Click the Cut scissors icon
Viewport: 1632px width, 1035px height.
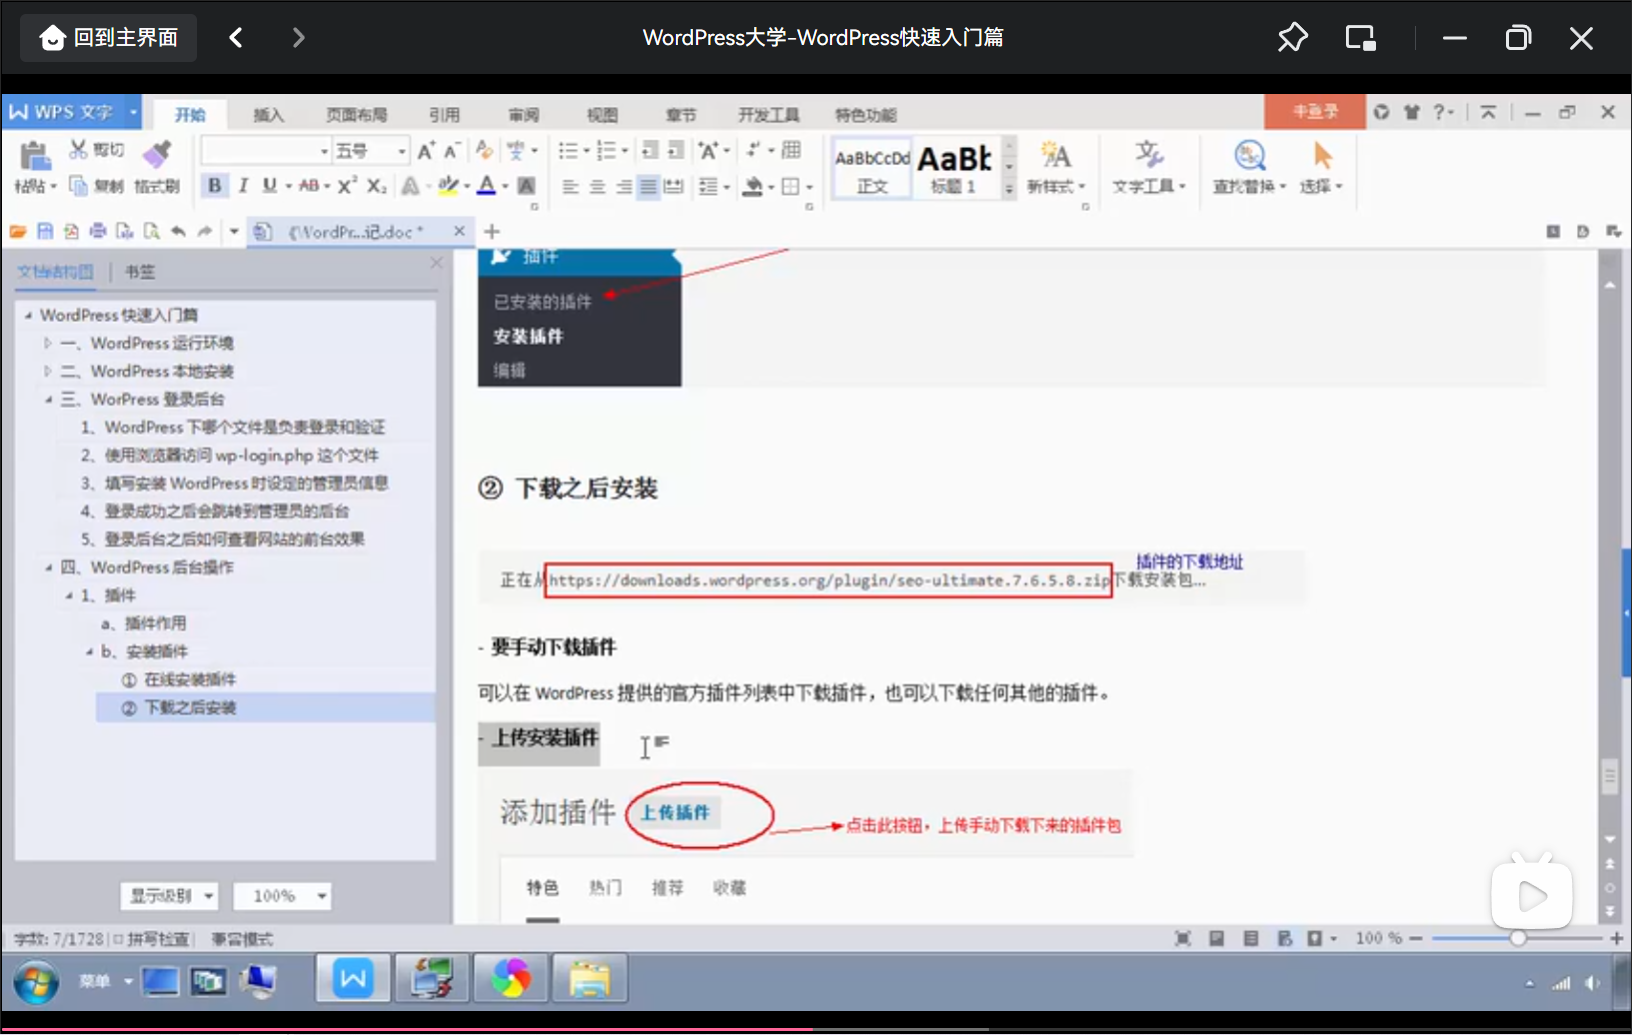(78, 150)
